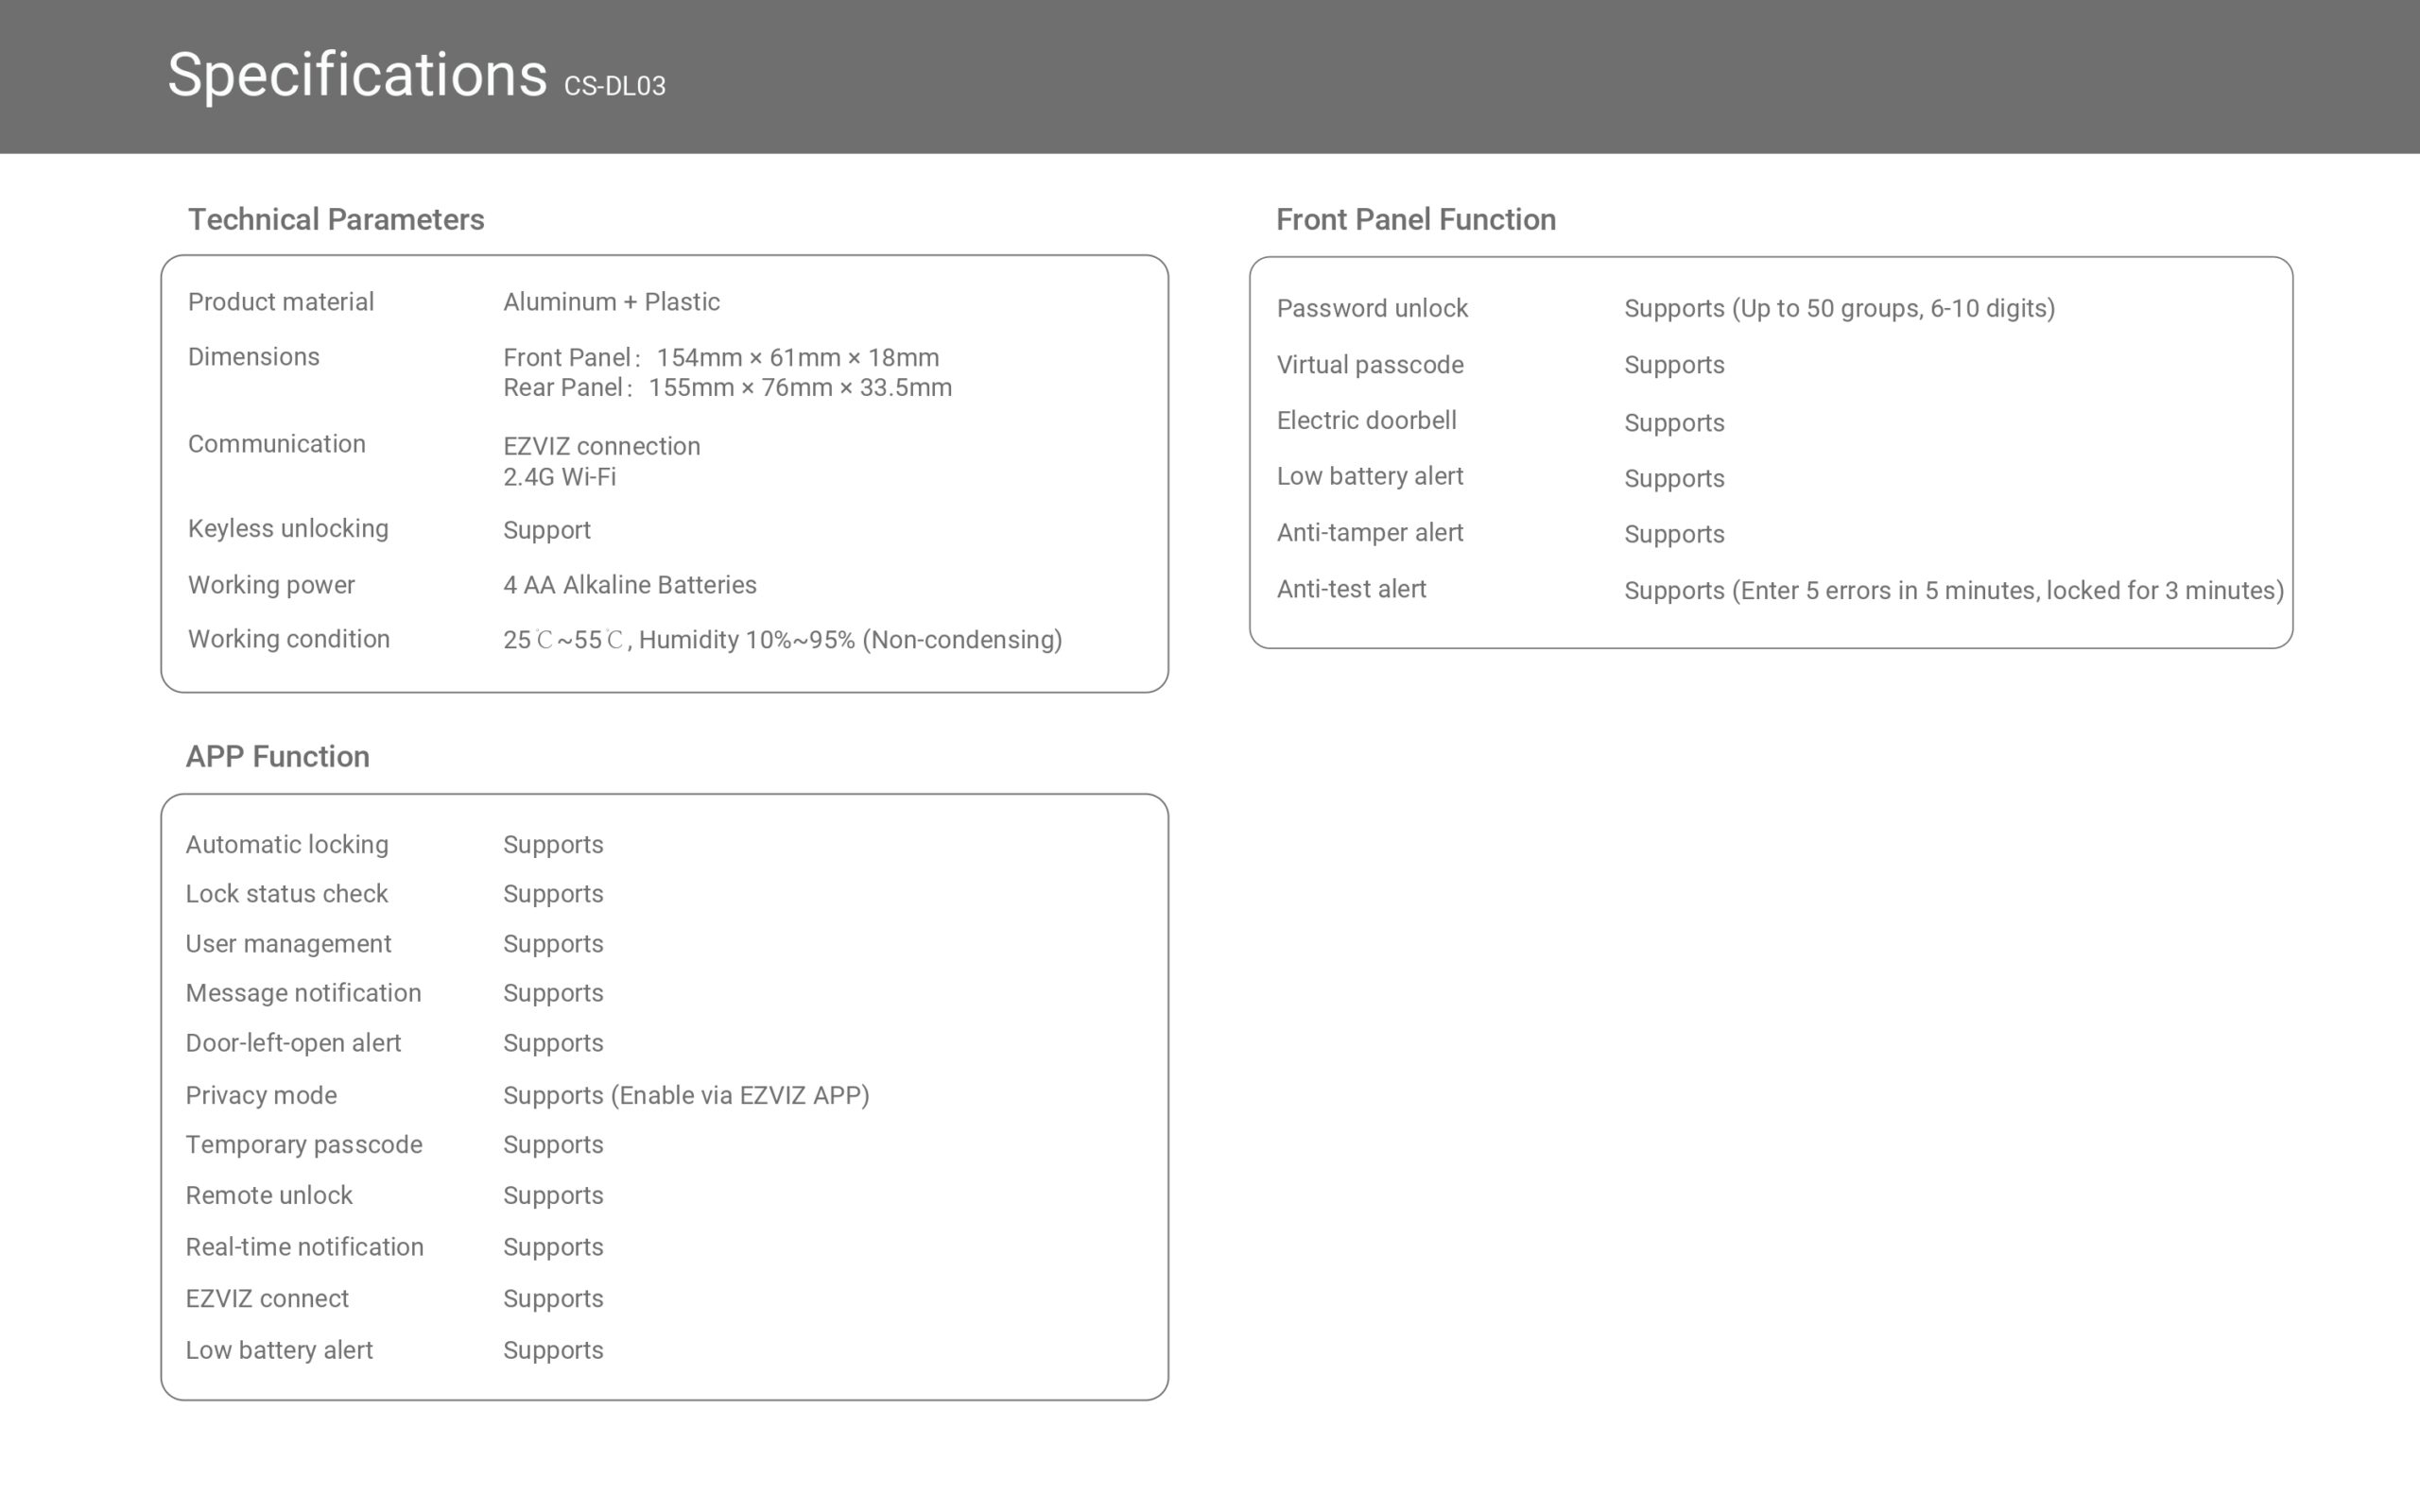The height and width of the screenshot is (1512, 2420).
Task: Click the Working condition humidity value
Action: click(782, 640)
